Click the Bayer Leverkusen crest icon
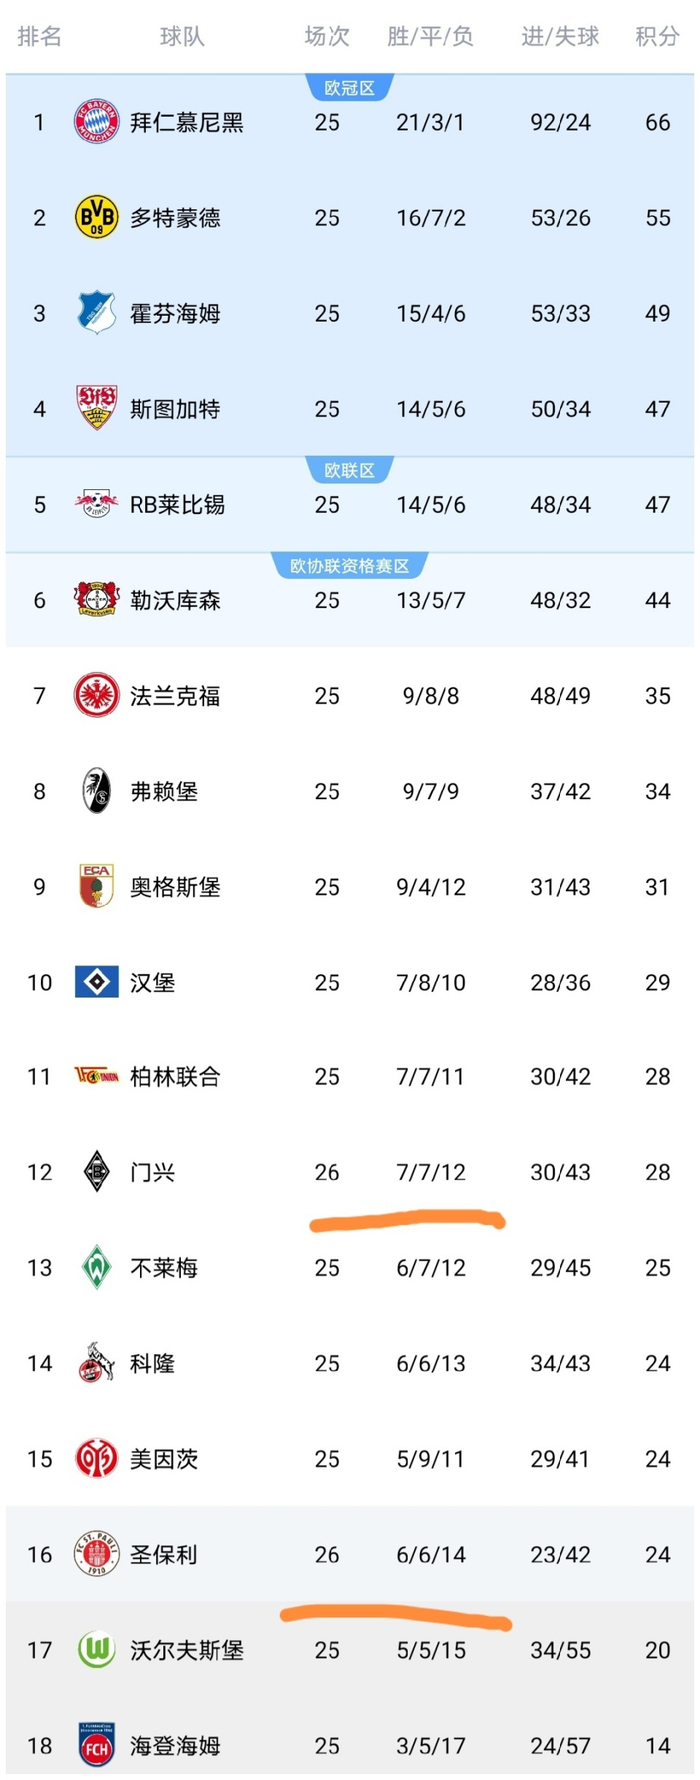Screen dimensions: 700x1780 pyautogui.click(x=95, y=600)
